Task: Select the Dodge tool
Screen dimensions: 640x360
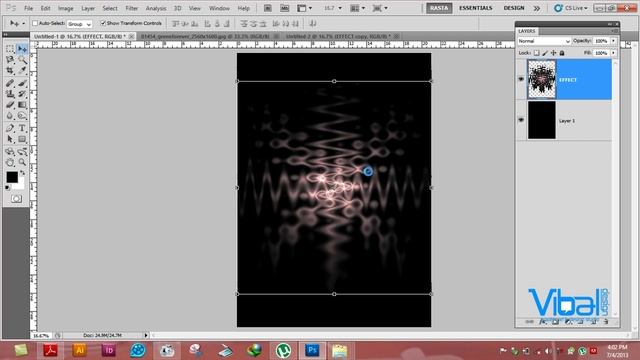Action: tap(22, 116)
